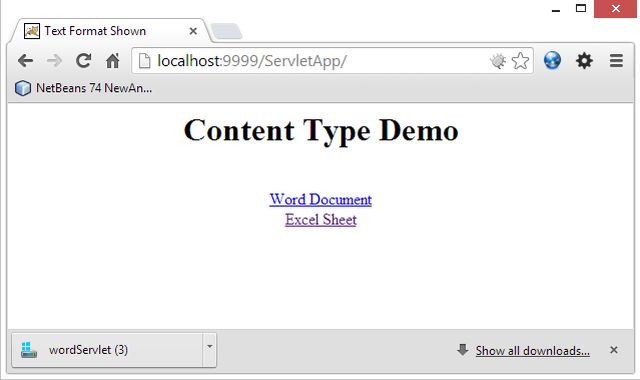Click the wordServlet file type icon

point(29,350)
